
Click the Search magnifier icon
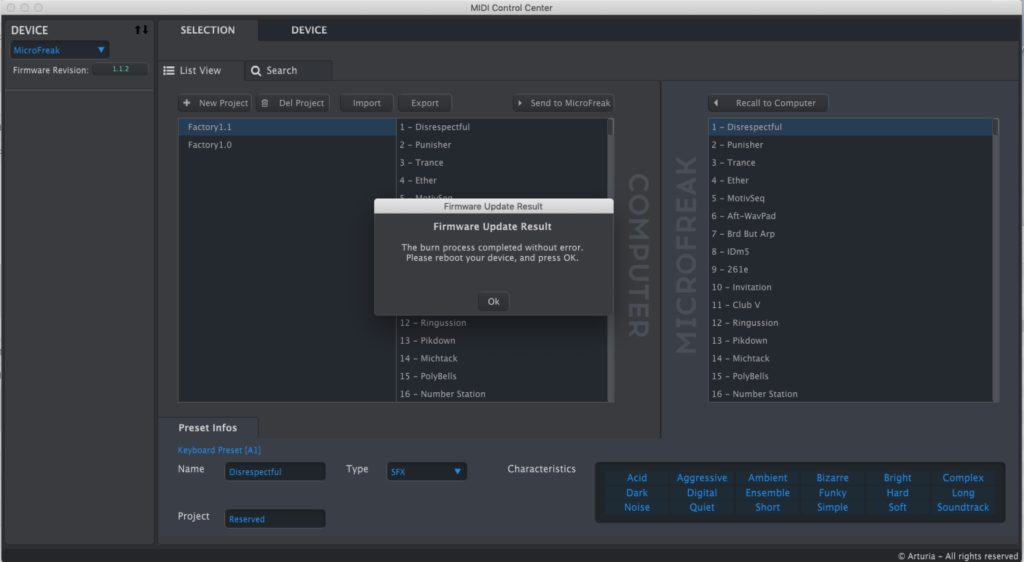click(x=256, y=70)
